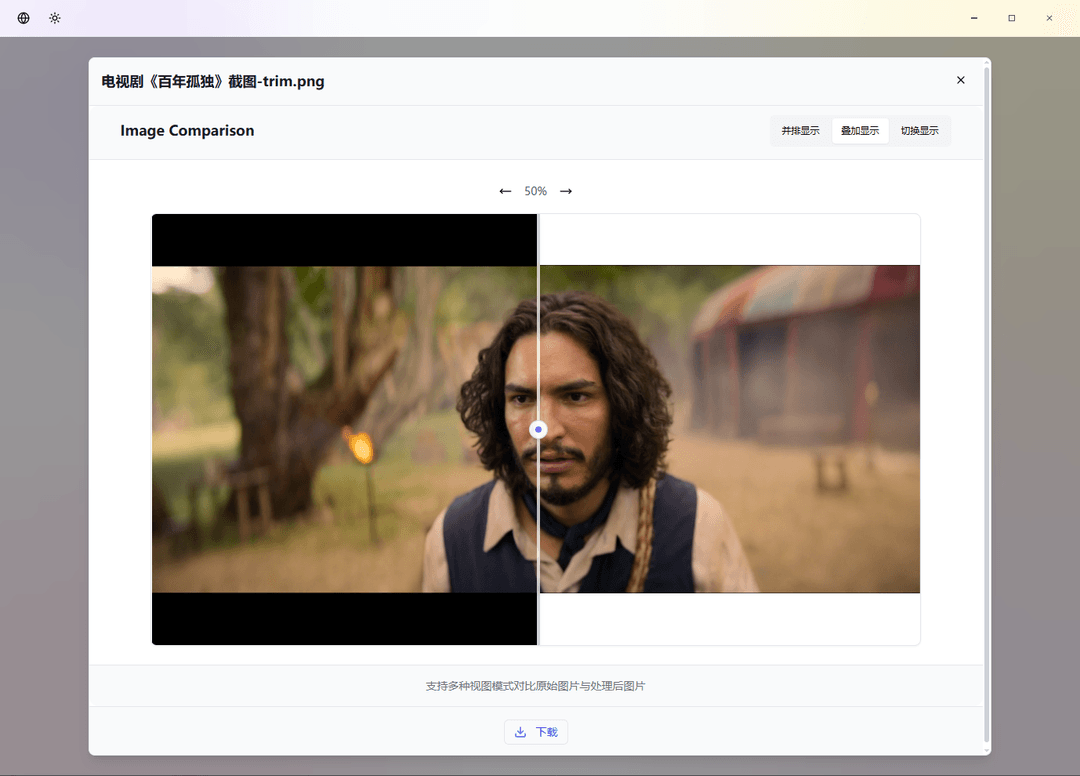1080x776 pixels.
Task: Close the image comparison dialog
Action: 961,80
